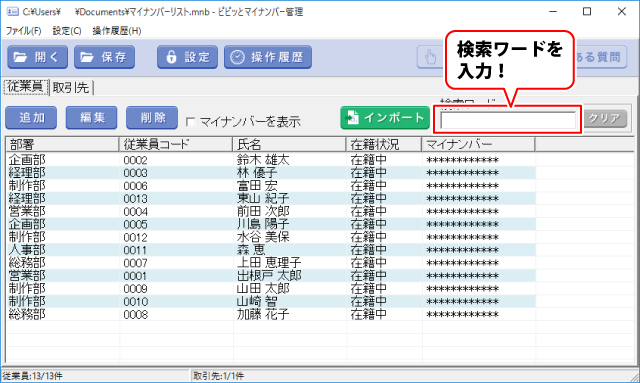Click the application icon in title bar

coord(13,11)
